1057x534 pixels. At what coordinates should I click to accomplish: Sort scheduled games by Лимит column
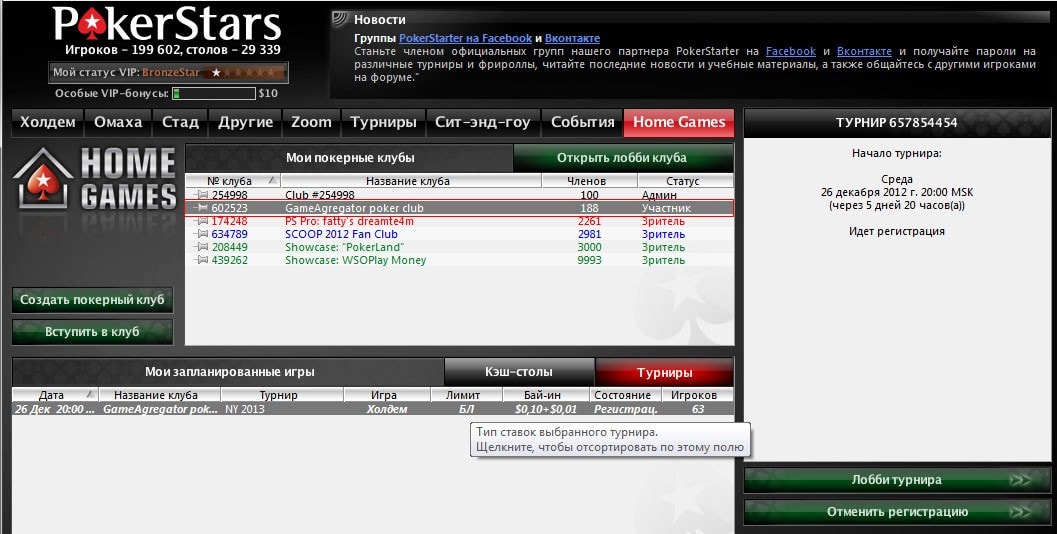click(x=463, y=395)
